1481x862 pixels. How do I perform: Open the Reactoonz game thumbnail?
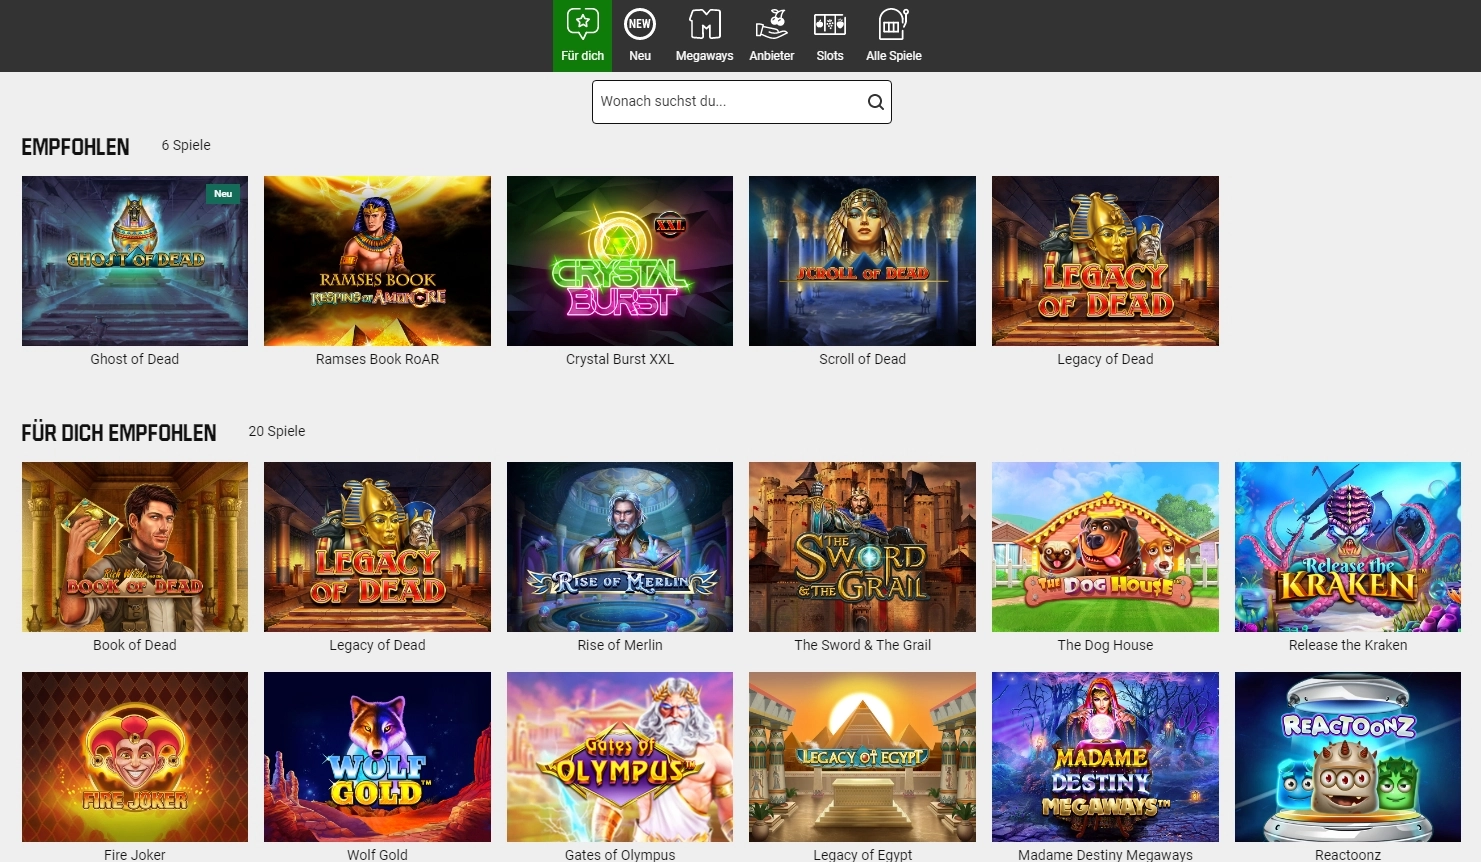[1347, 756]
